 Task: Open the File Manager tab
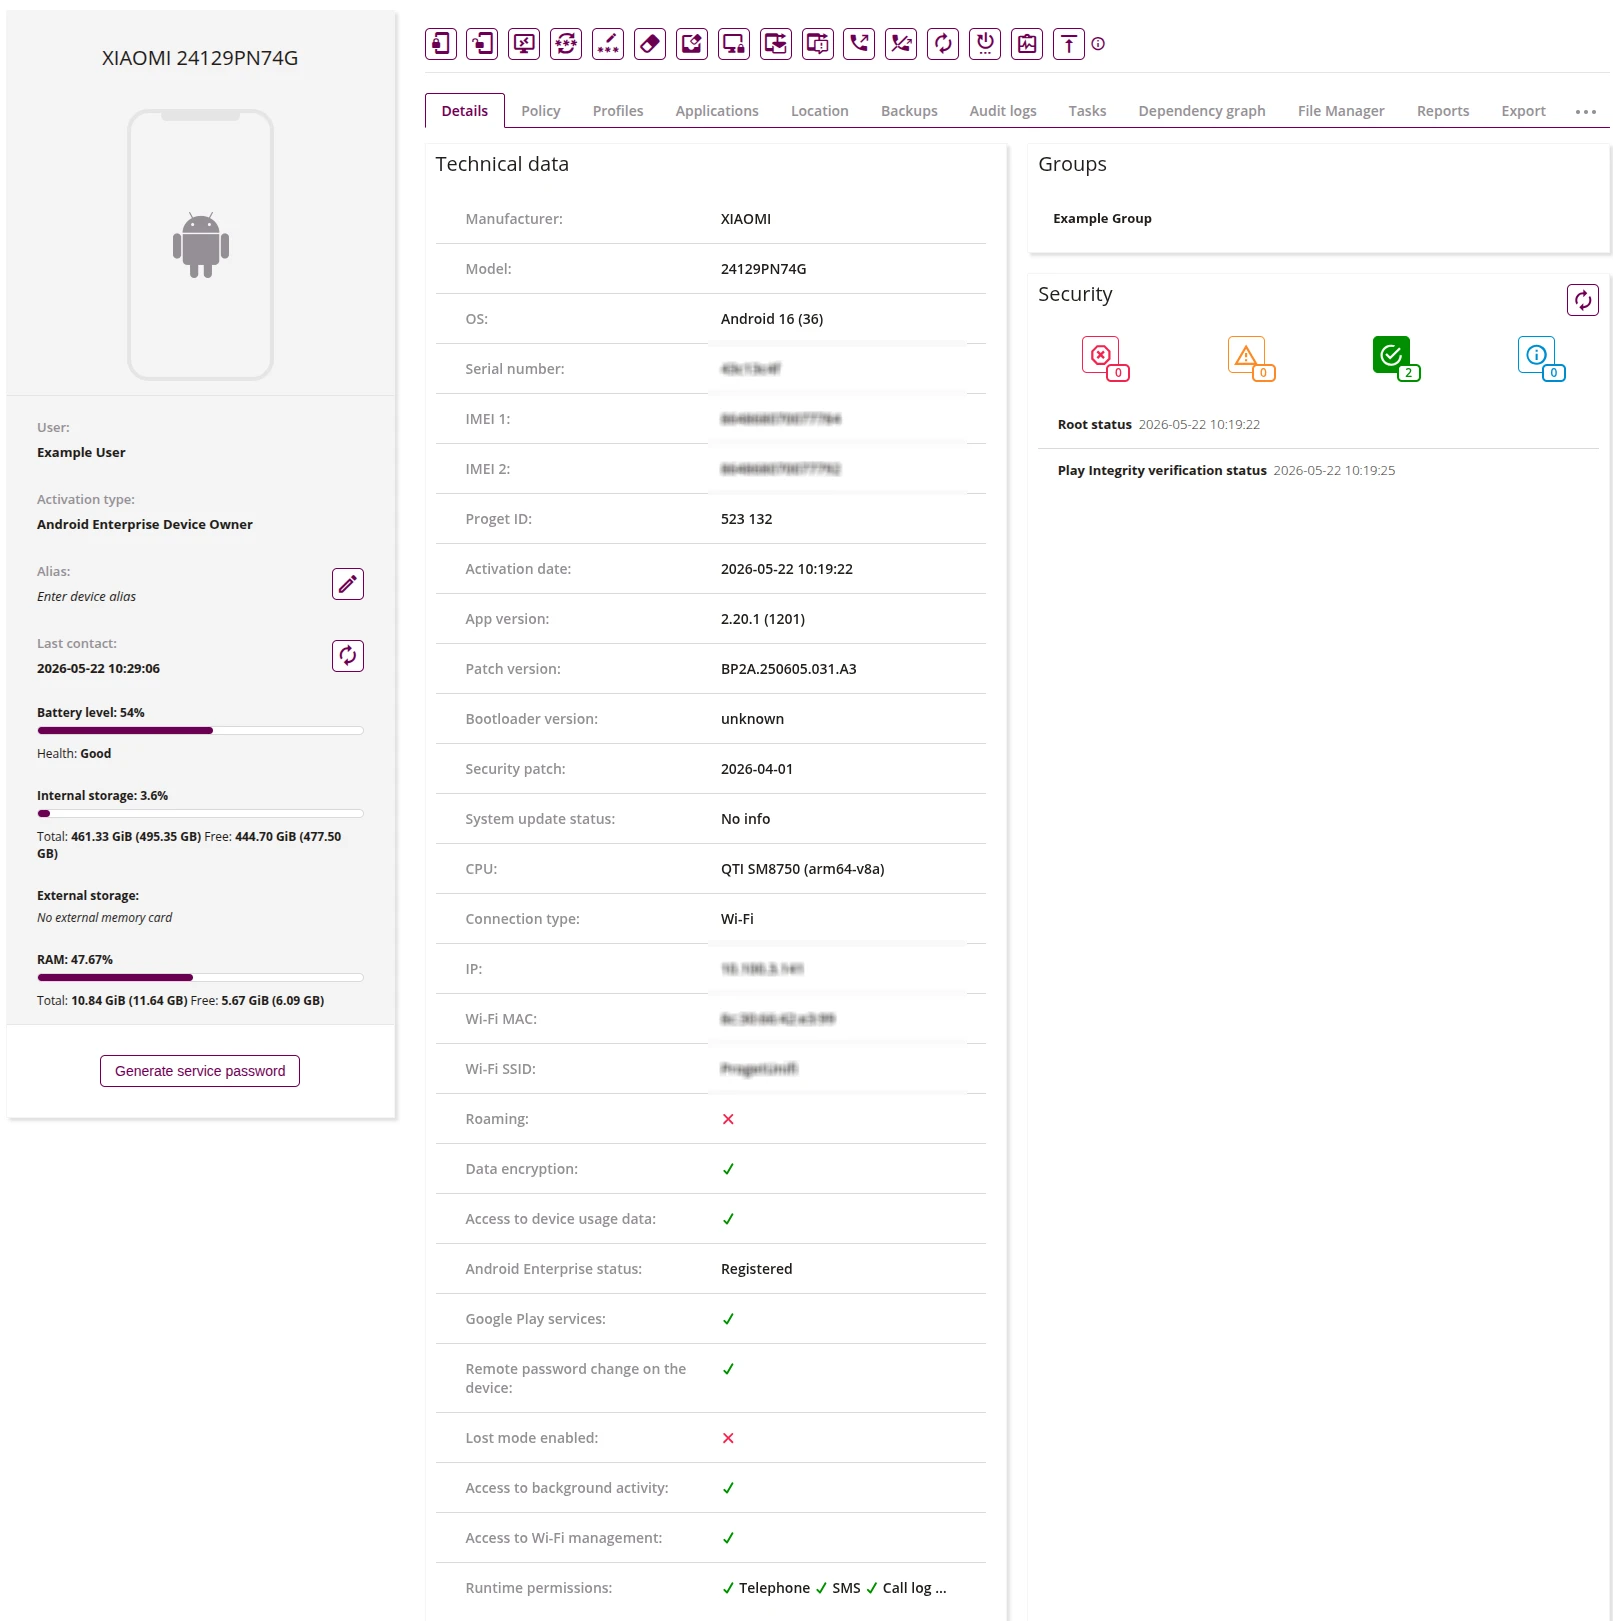pos(1341,111)
